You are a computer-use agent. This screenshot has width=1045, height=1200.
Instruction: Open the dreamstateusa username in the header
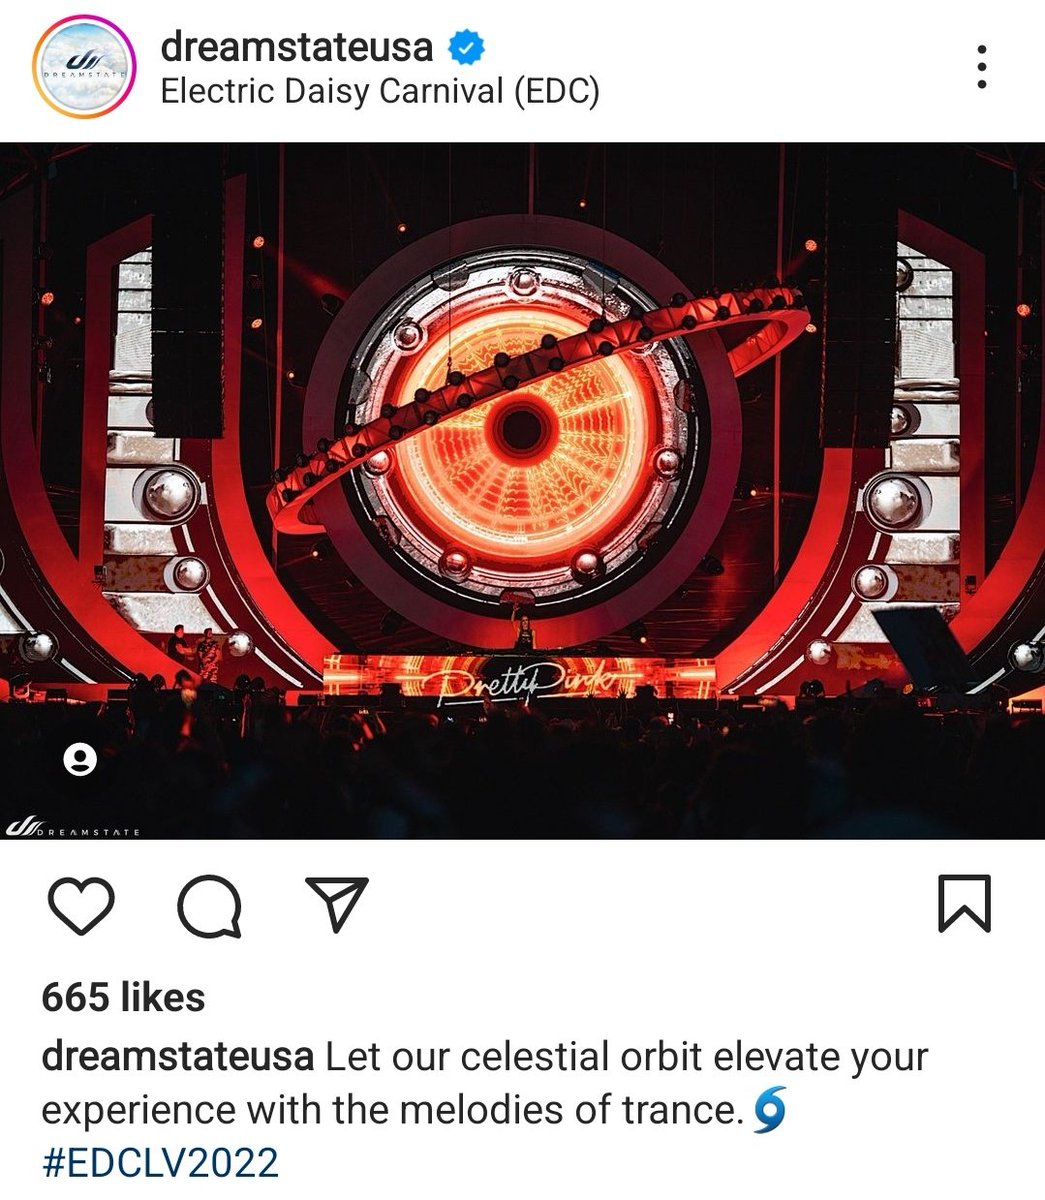point(297,46)
